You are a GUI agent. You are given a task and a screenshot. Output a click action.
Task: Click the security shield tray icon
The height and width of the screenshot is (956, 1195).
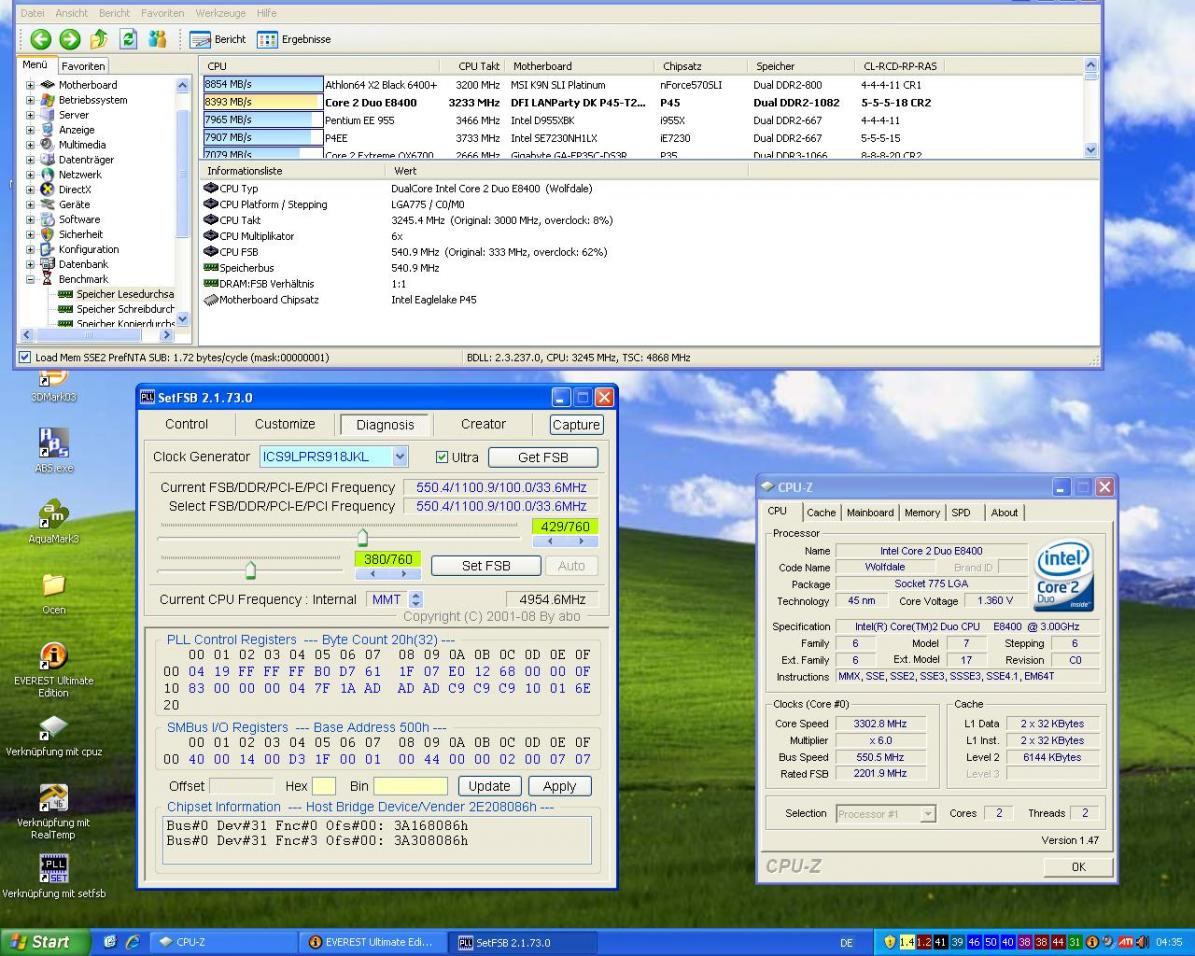pos(889,942)
